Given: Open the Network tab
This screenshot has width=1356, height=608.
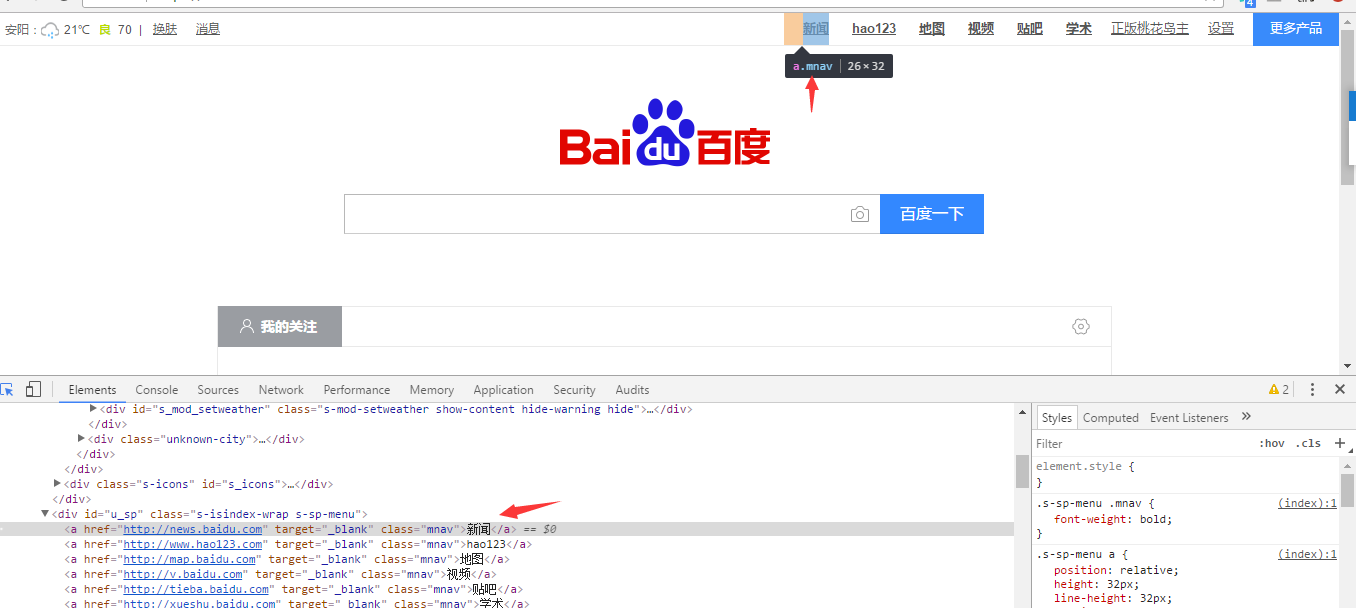Looking at the screenshot, I should click(x=281, y=390).
